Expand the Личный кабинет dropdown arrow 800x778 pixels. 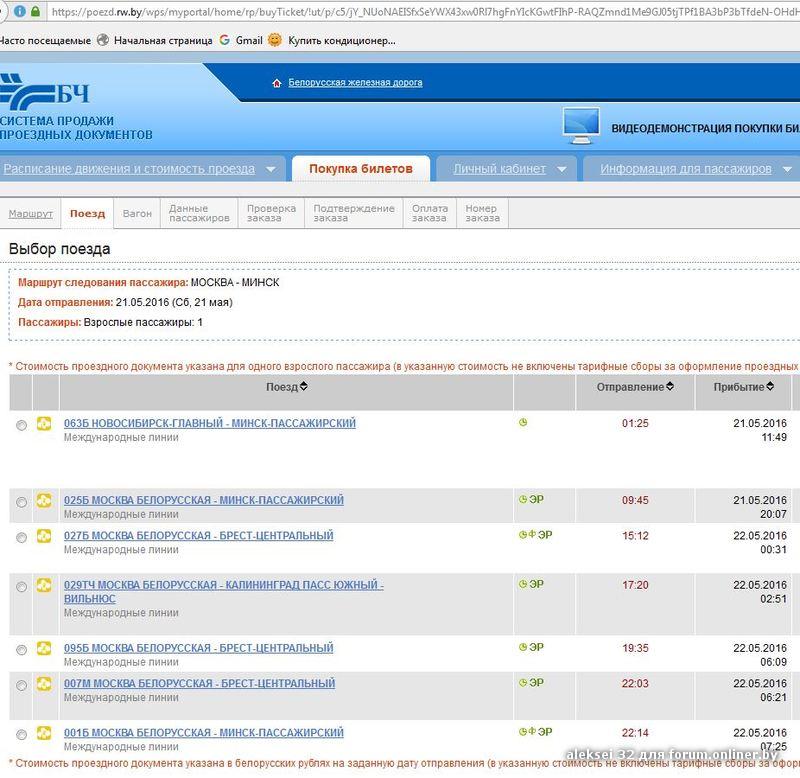pos(562,169)
